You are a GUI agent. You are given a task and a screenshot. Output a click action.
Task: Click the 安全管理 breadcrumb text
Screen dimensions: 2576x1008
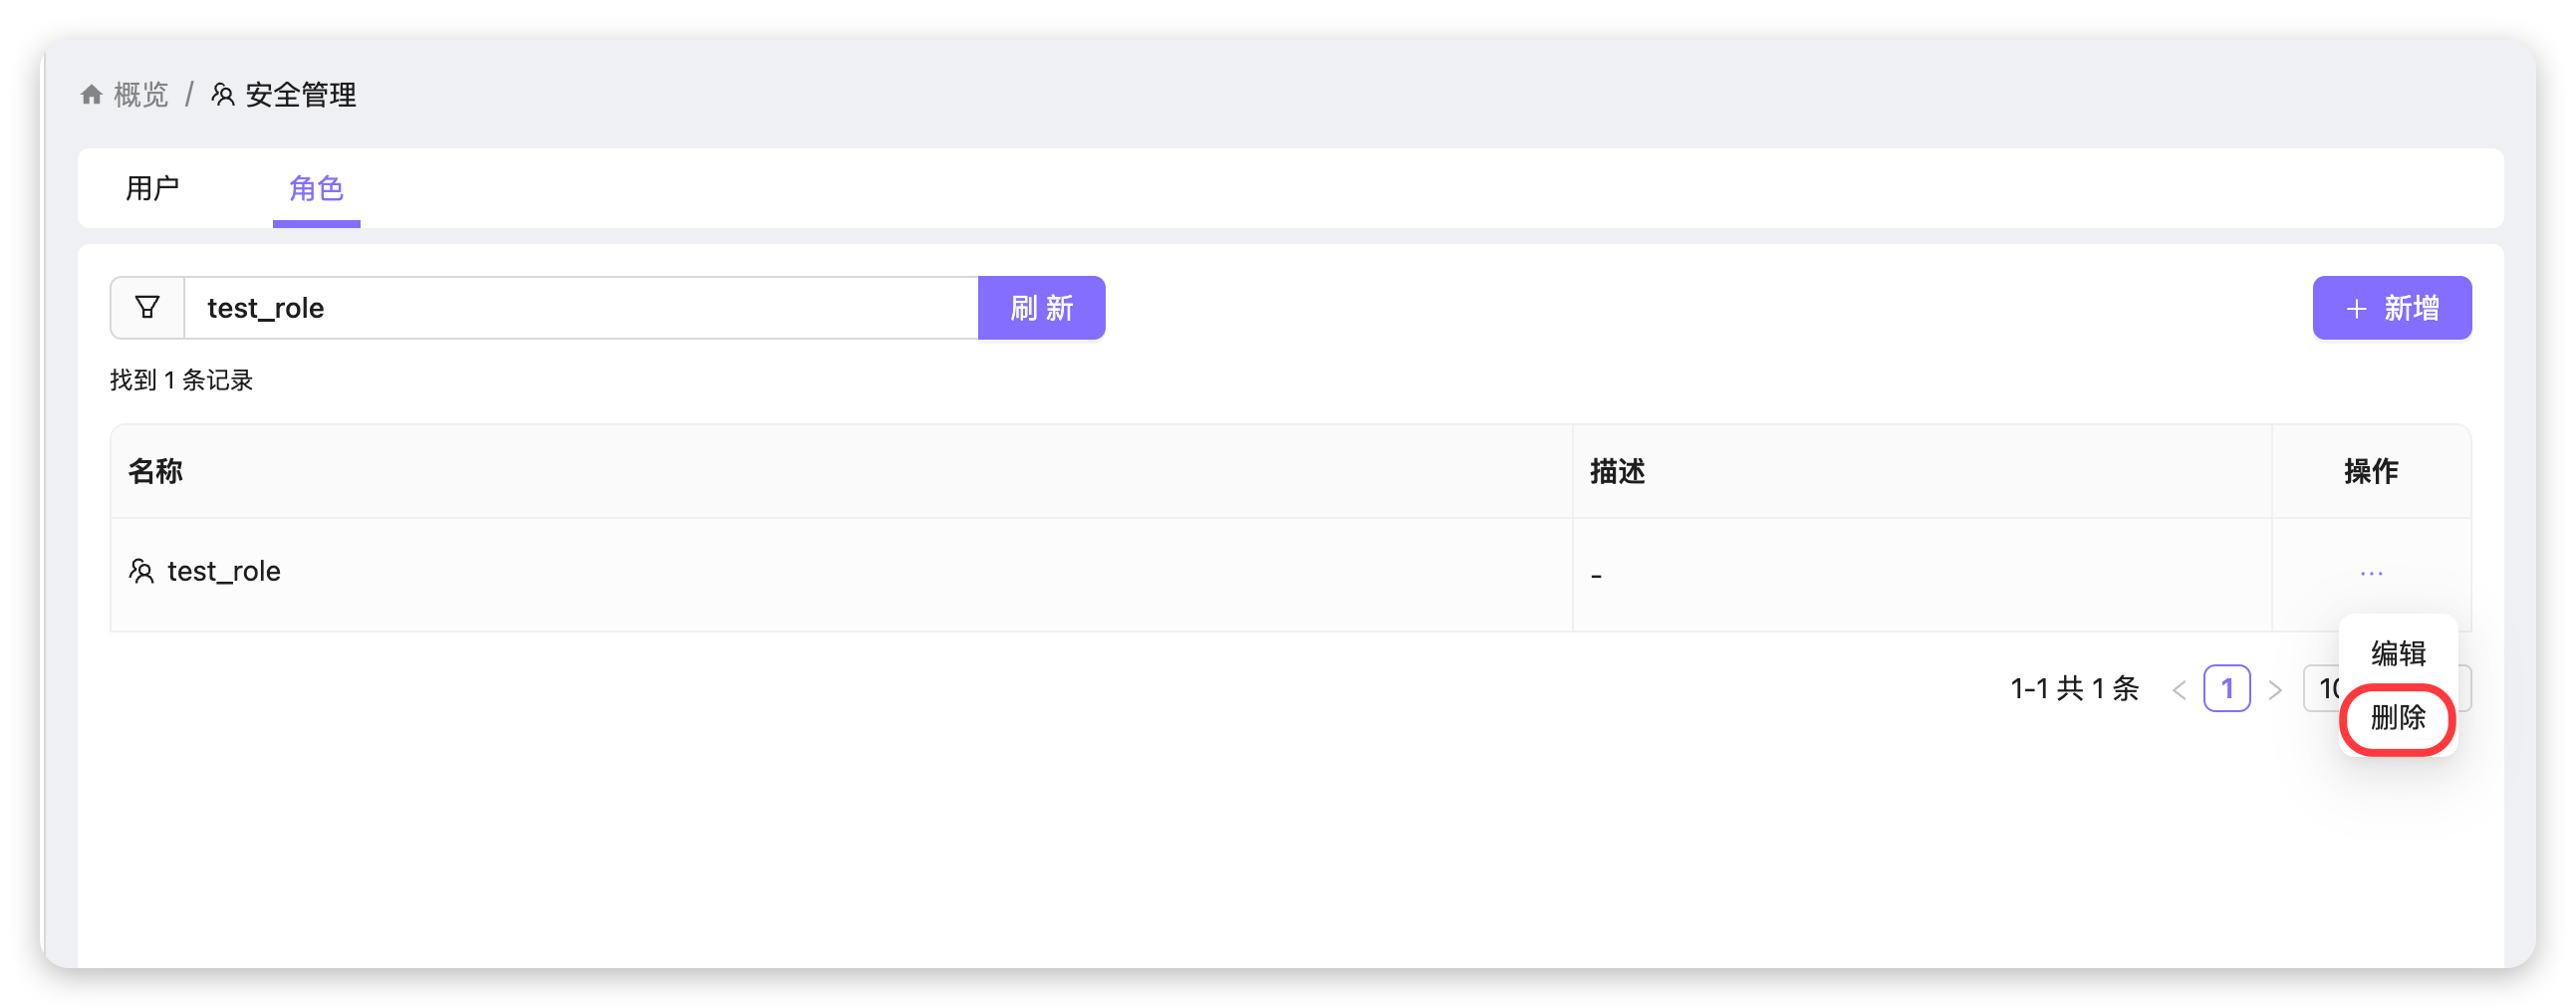tap(301, 95)
